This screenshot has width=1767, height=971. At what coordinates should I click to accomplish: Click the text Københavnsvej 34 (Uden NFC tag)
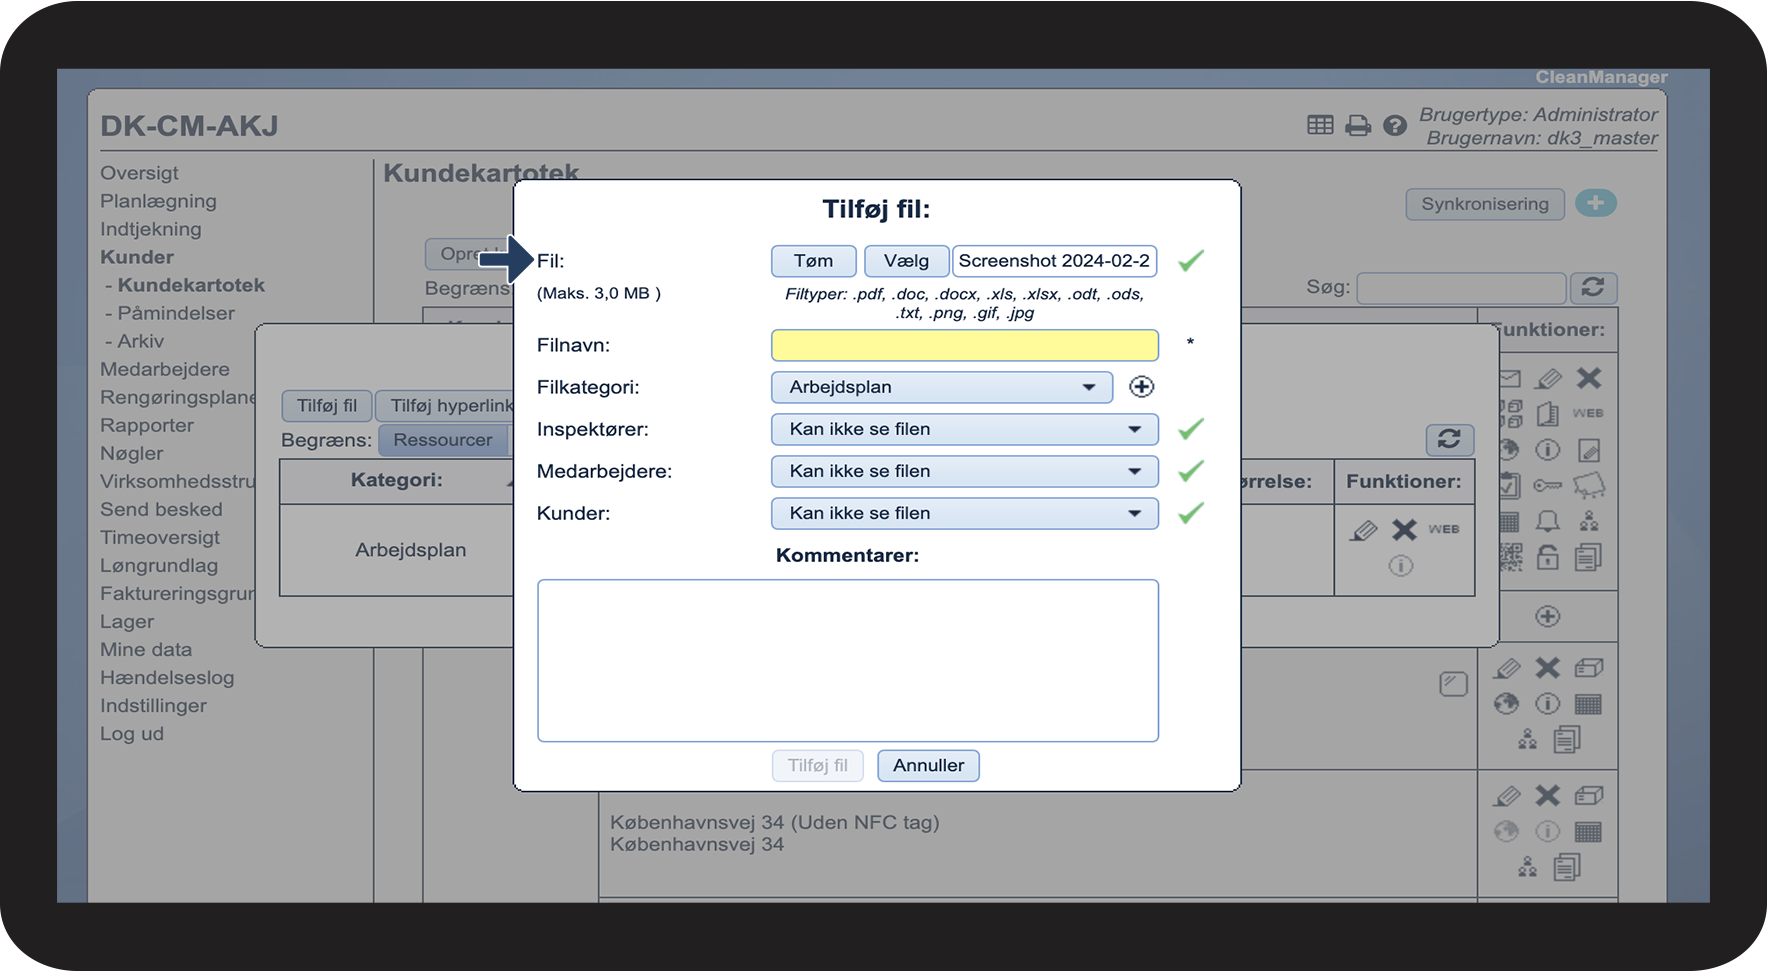point(775,822)
